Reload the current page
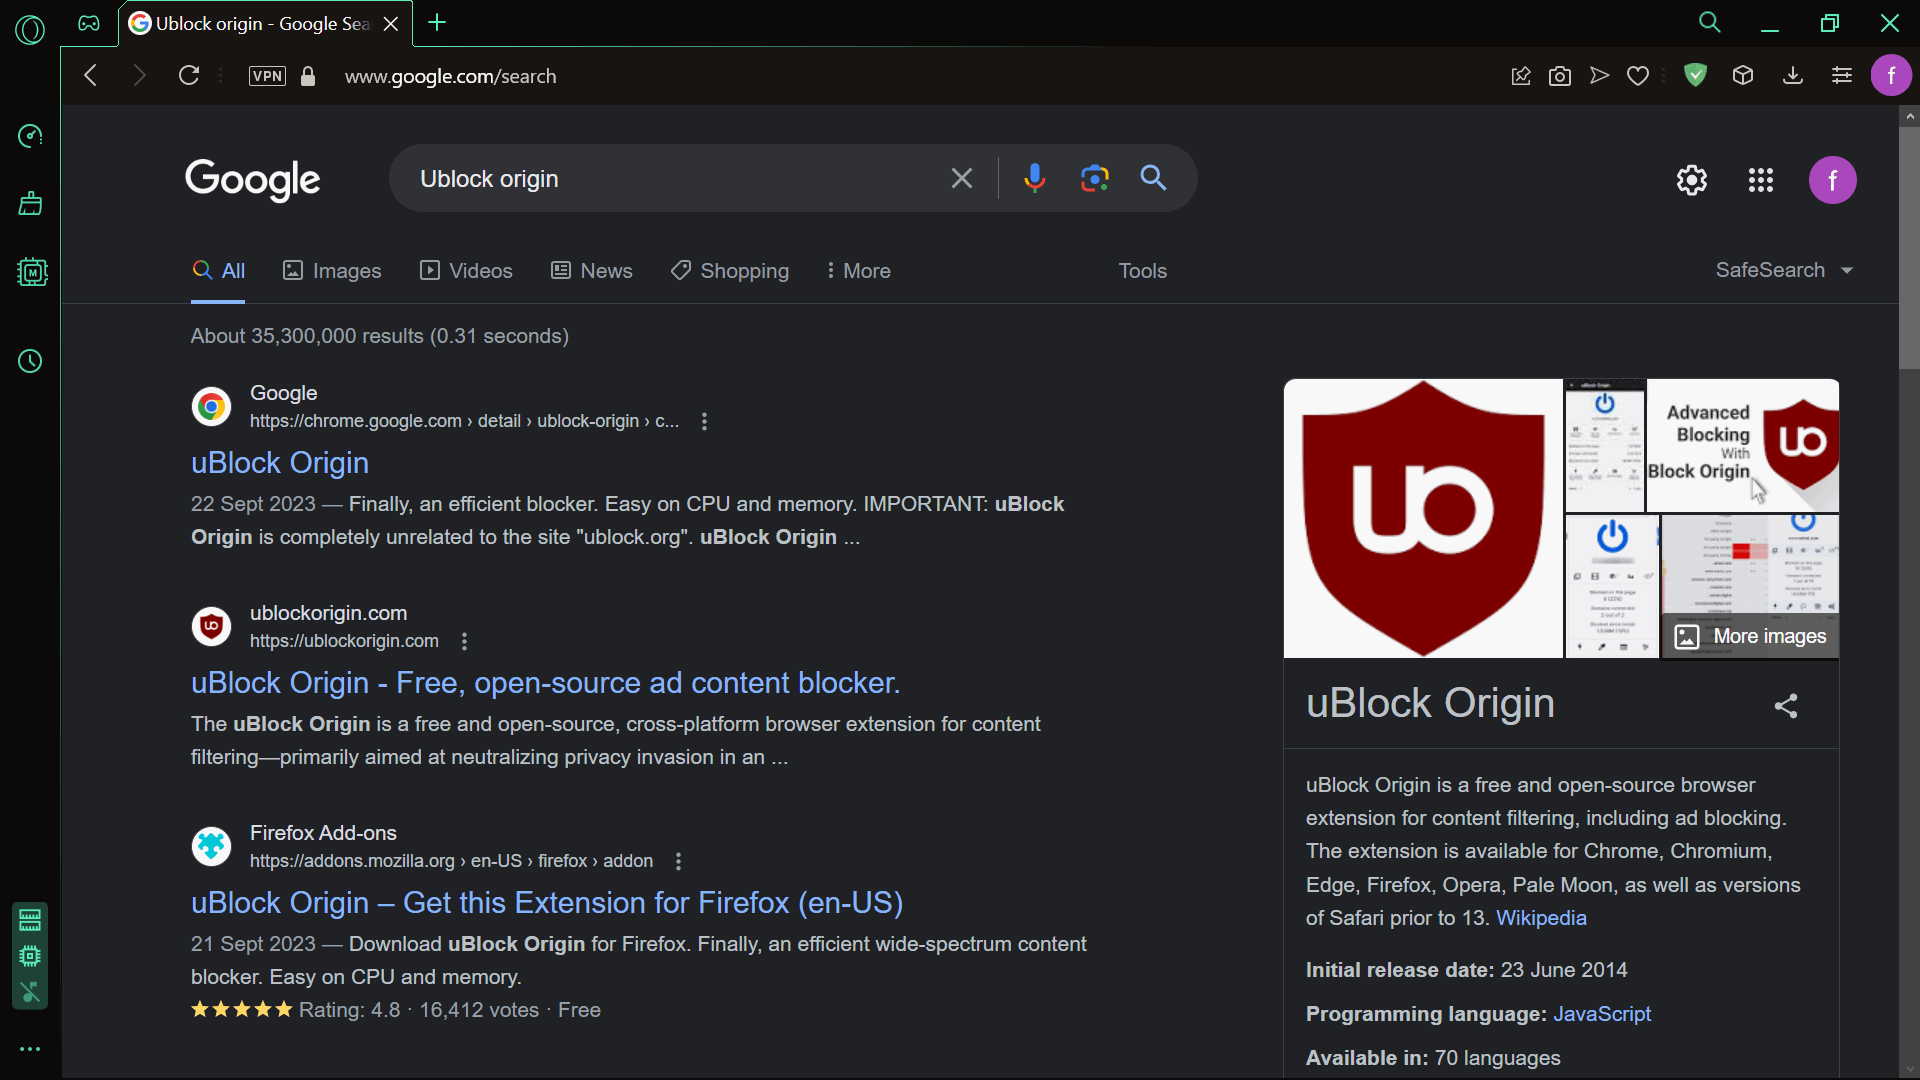The height and width of the screenshot is (1080, 1920). (x=189, y=75)
